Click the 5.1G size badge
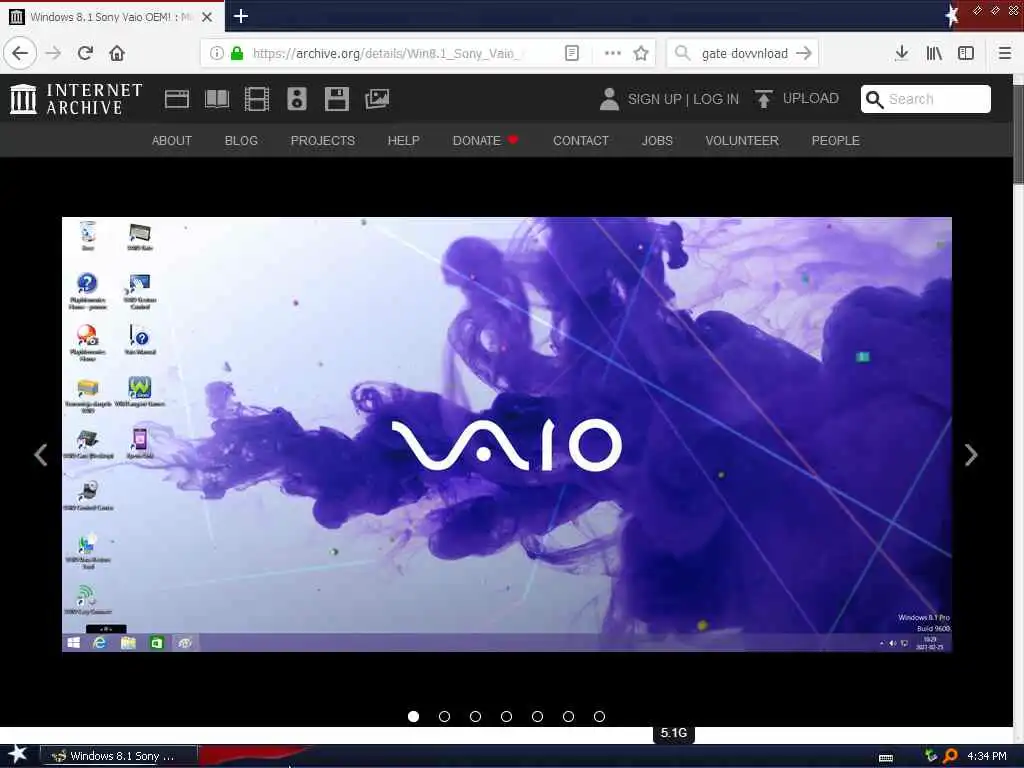Viewport: 1024px width, 768px height. click(673, 733)
